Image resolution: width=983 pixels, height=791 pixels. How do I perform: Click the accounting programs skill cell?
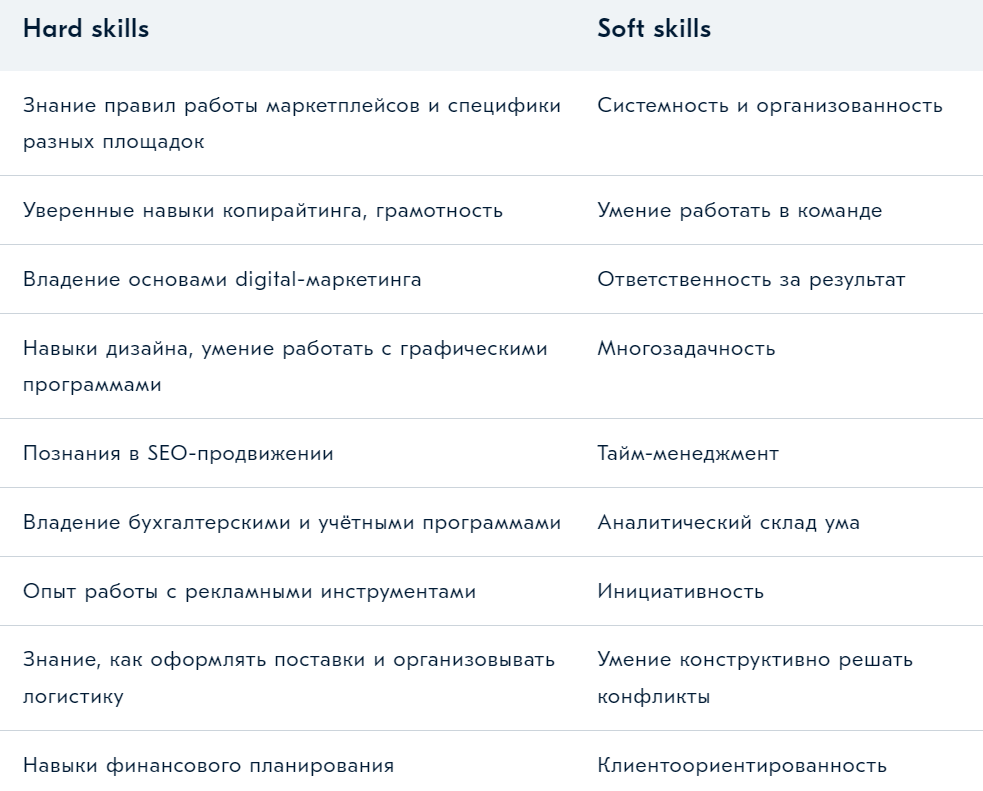point(291,522)
